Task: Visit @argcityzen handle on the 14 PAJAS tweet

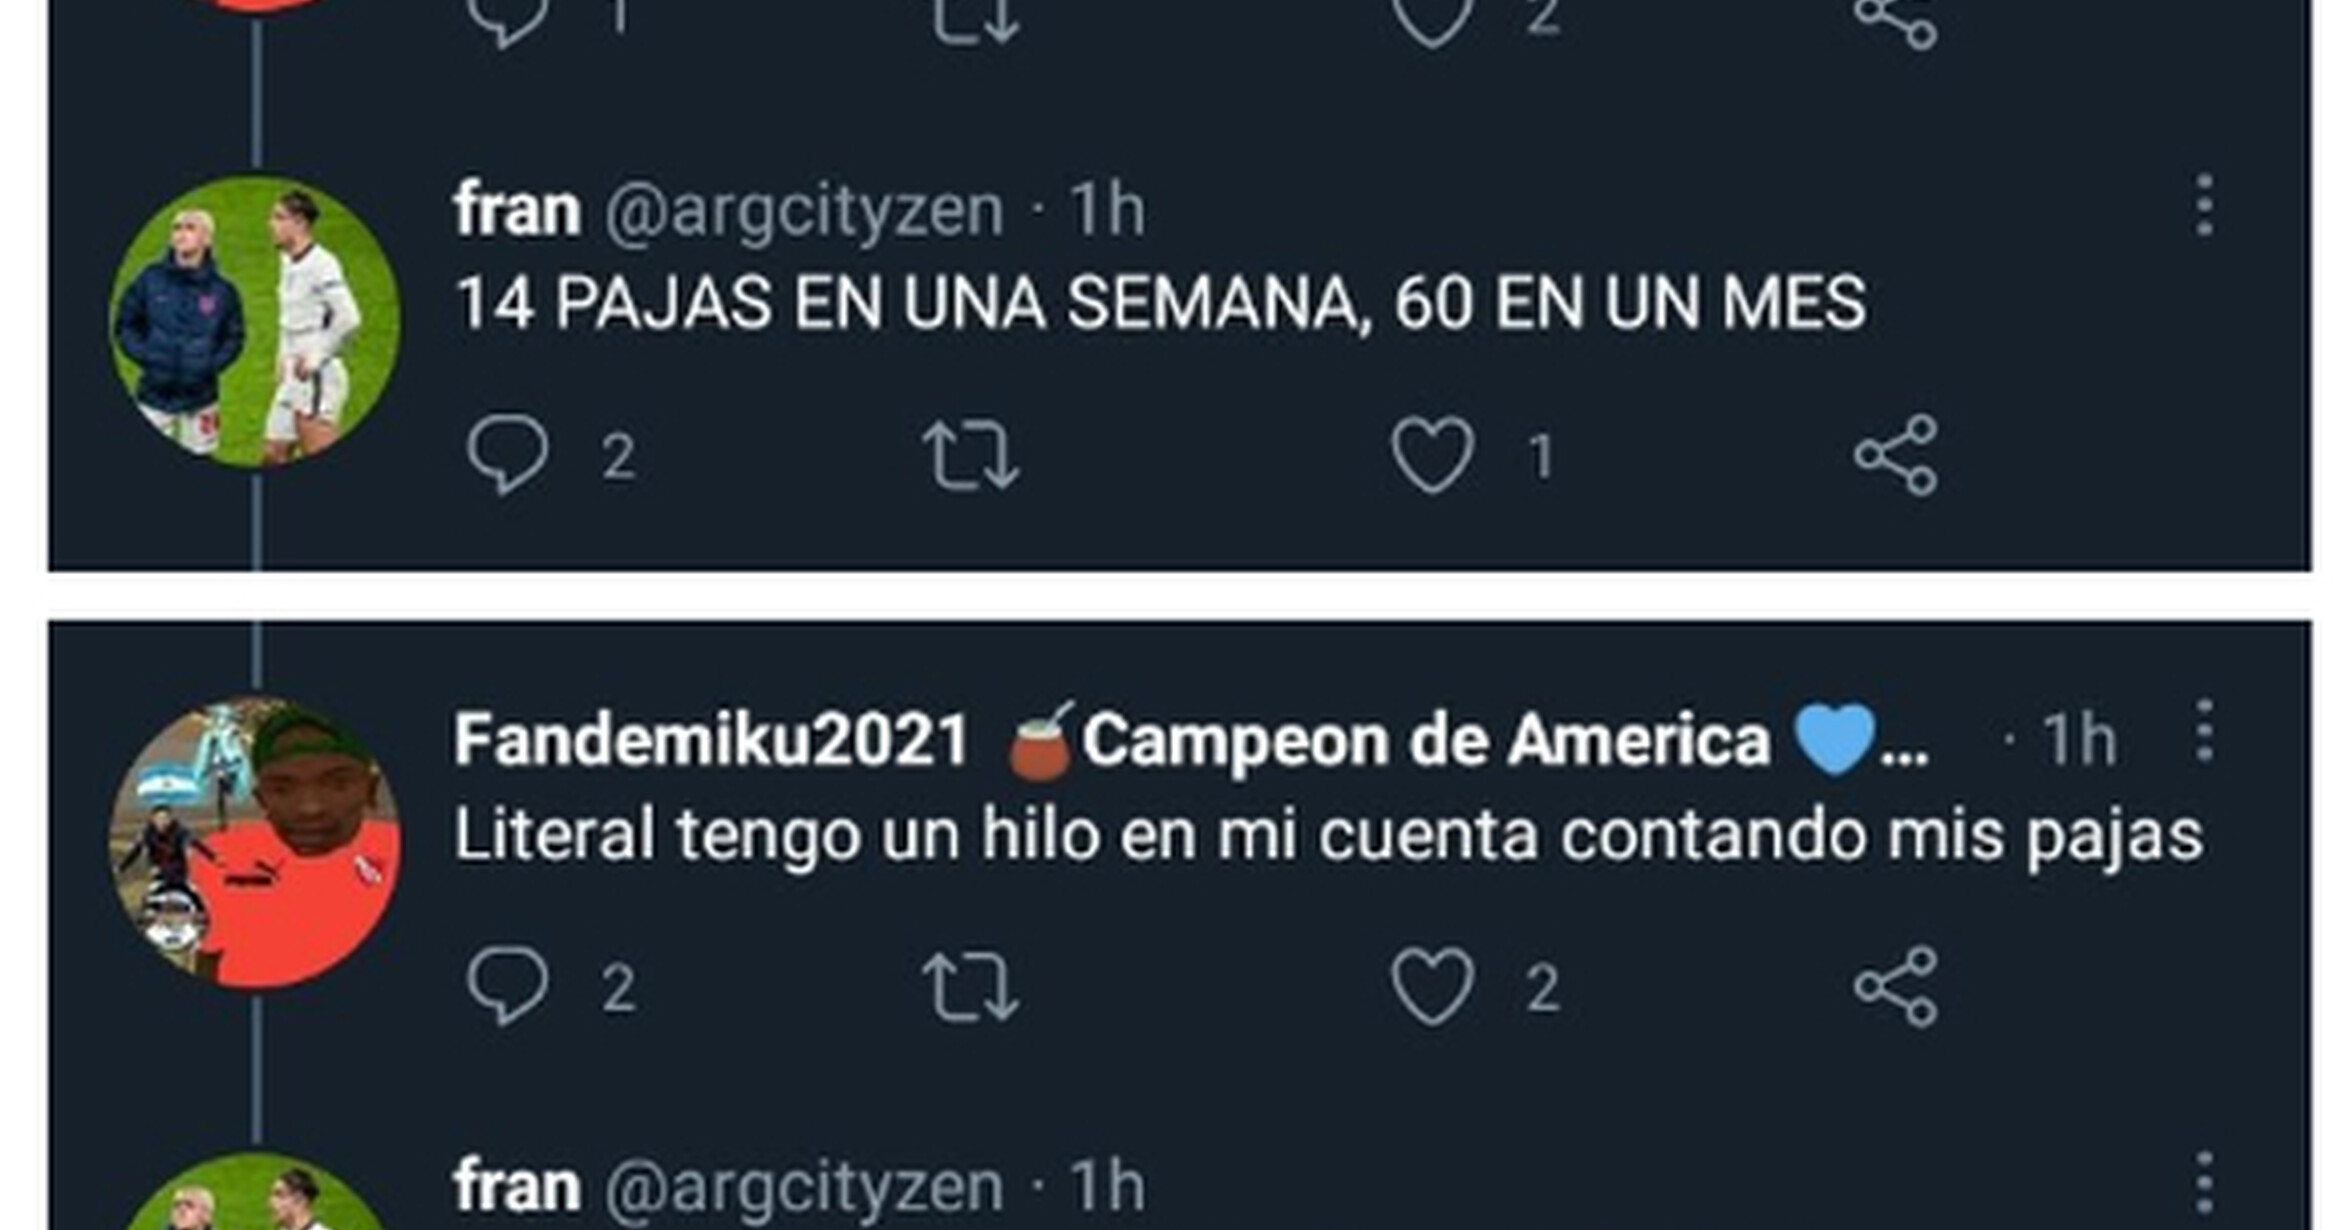Action: (803, 211)
